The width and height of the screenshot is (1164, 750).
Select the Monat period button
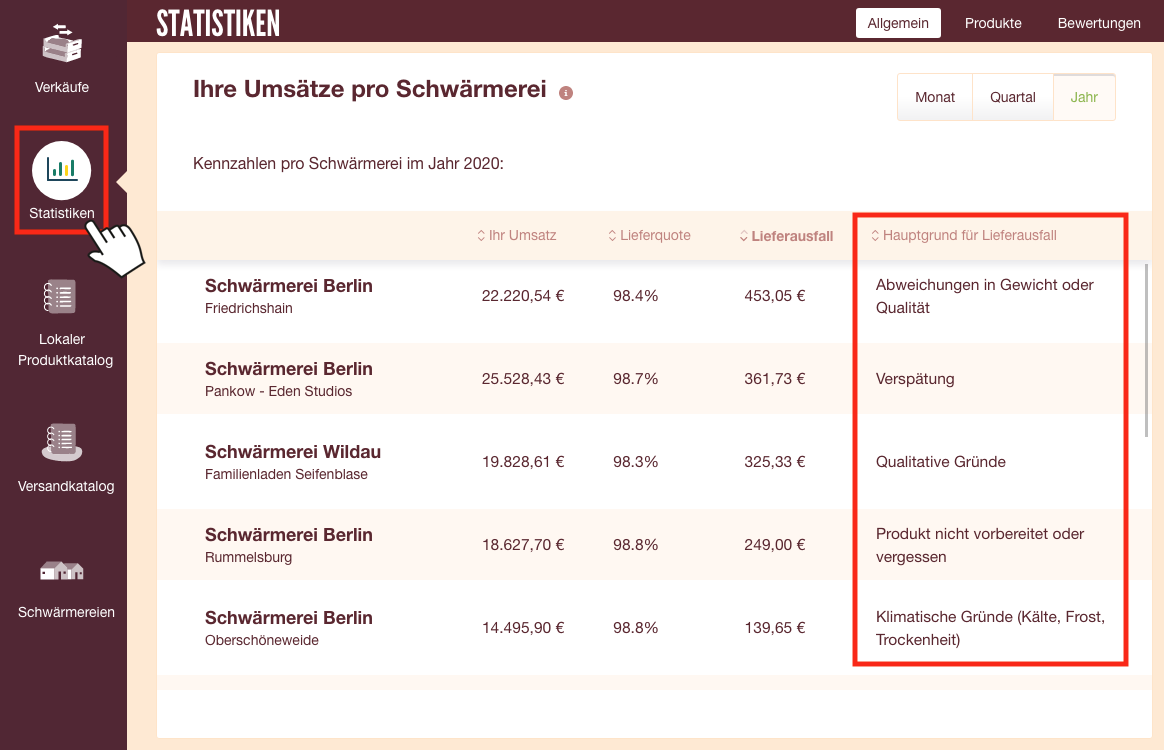pyautogui.click(x=935, y=97)
